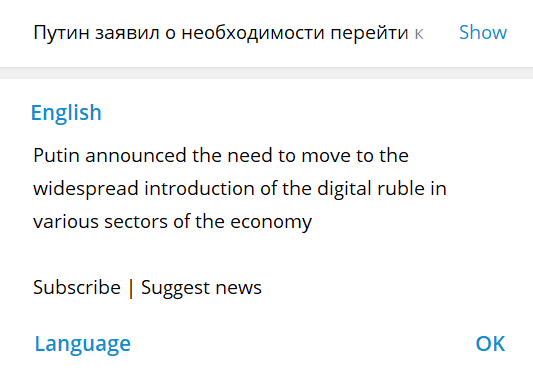
Task: Show the full original Russian text
Action: pos(483,33)
